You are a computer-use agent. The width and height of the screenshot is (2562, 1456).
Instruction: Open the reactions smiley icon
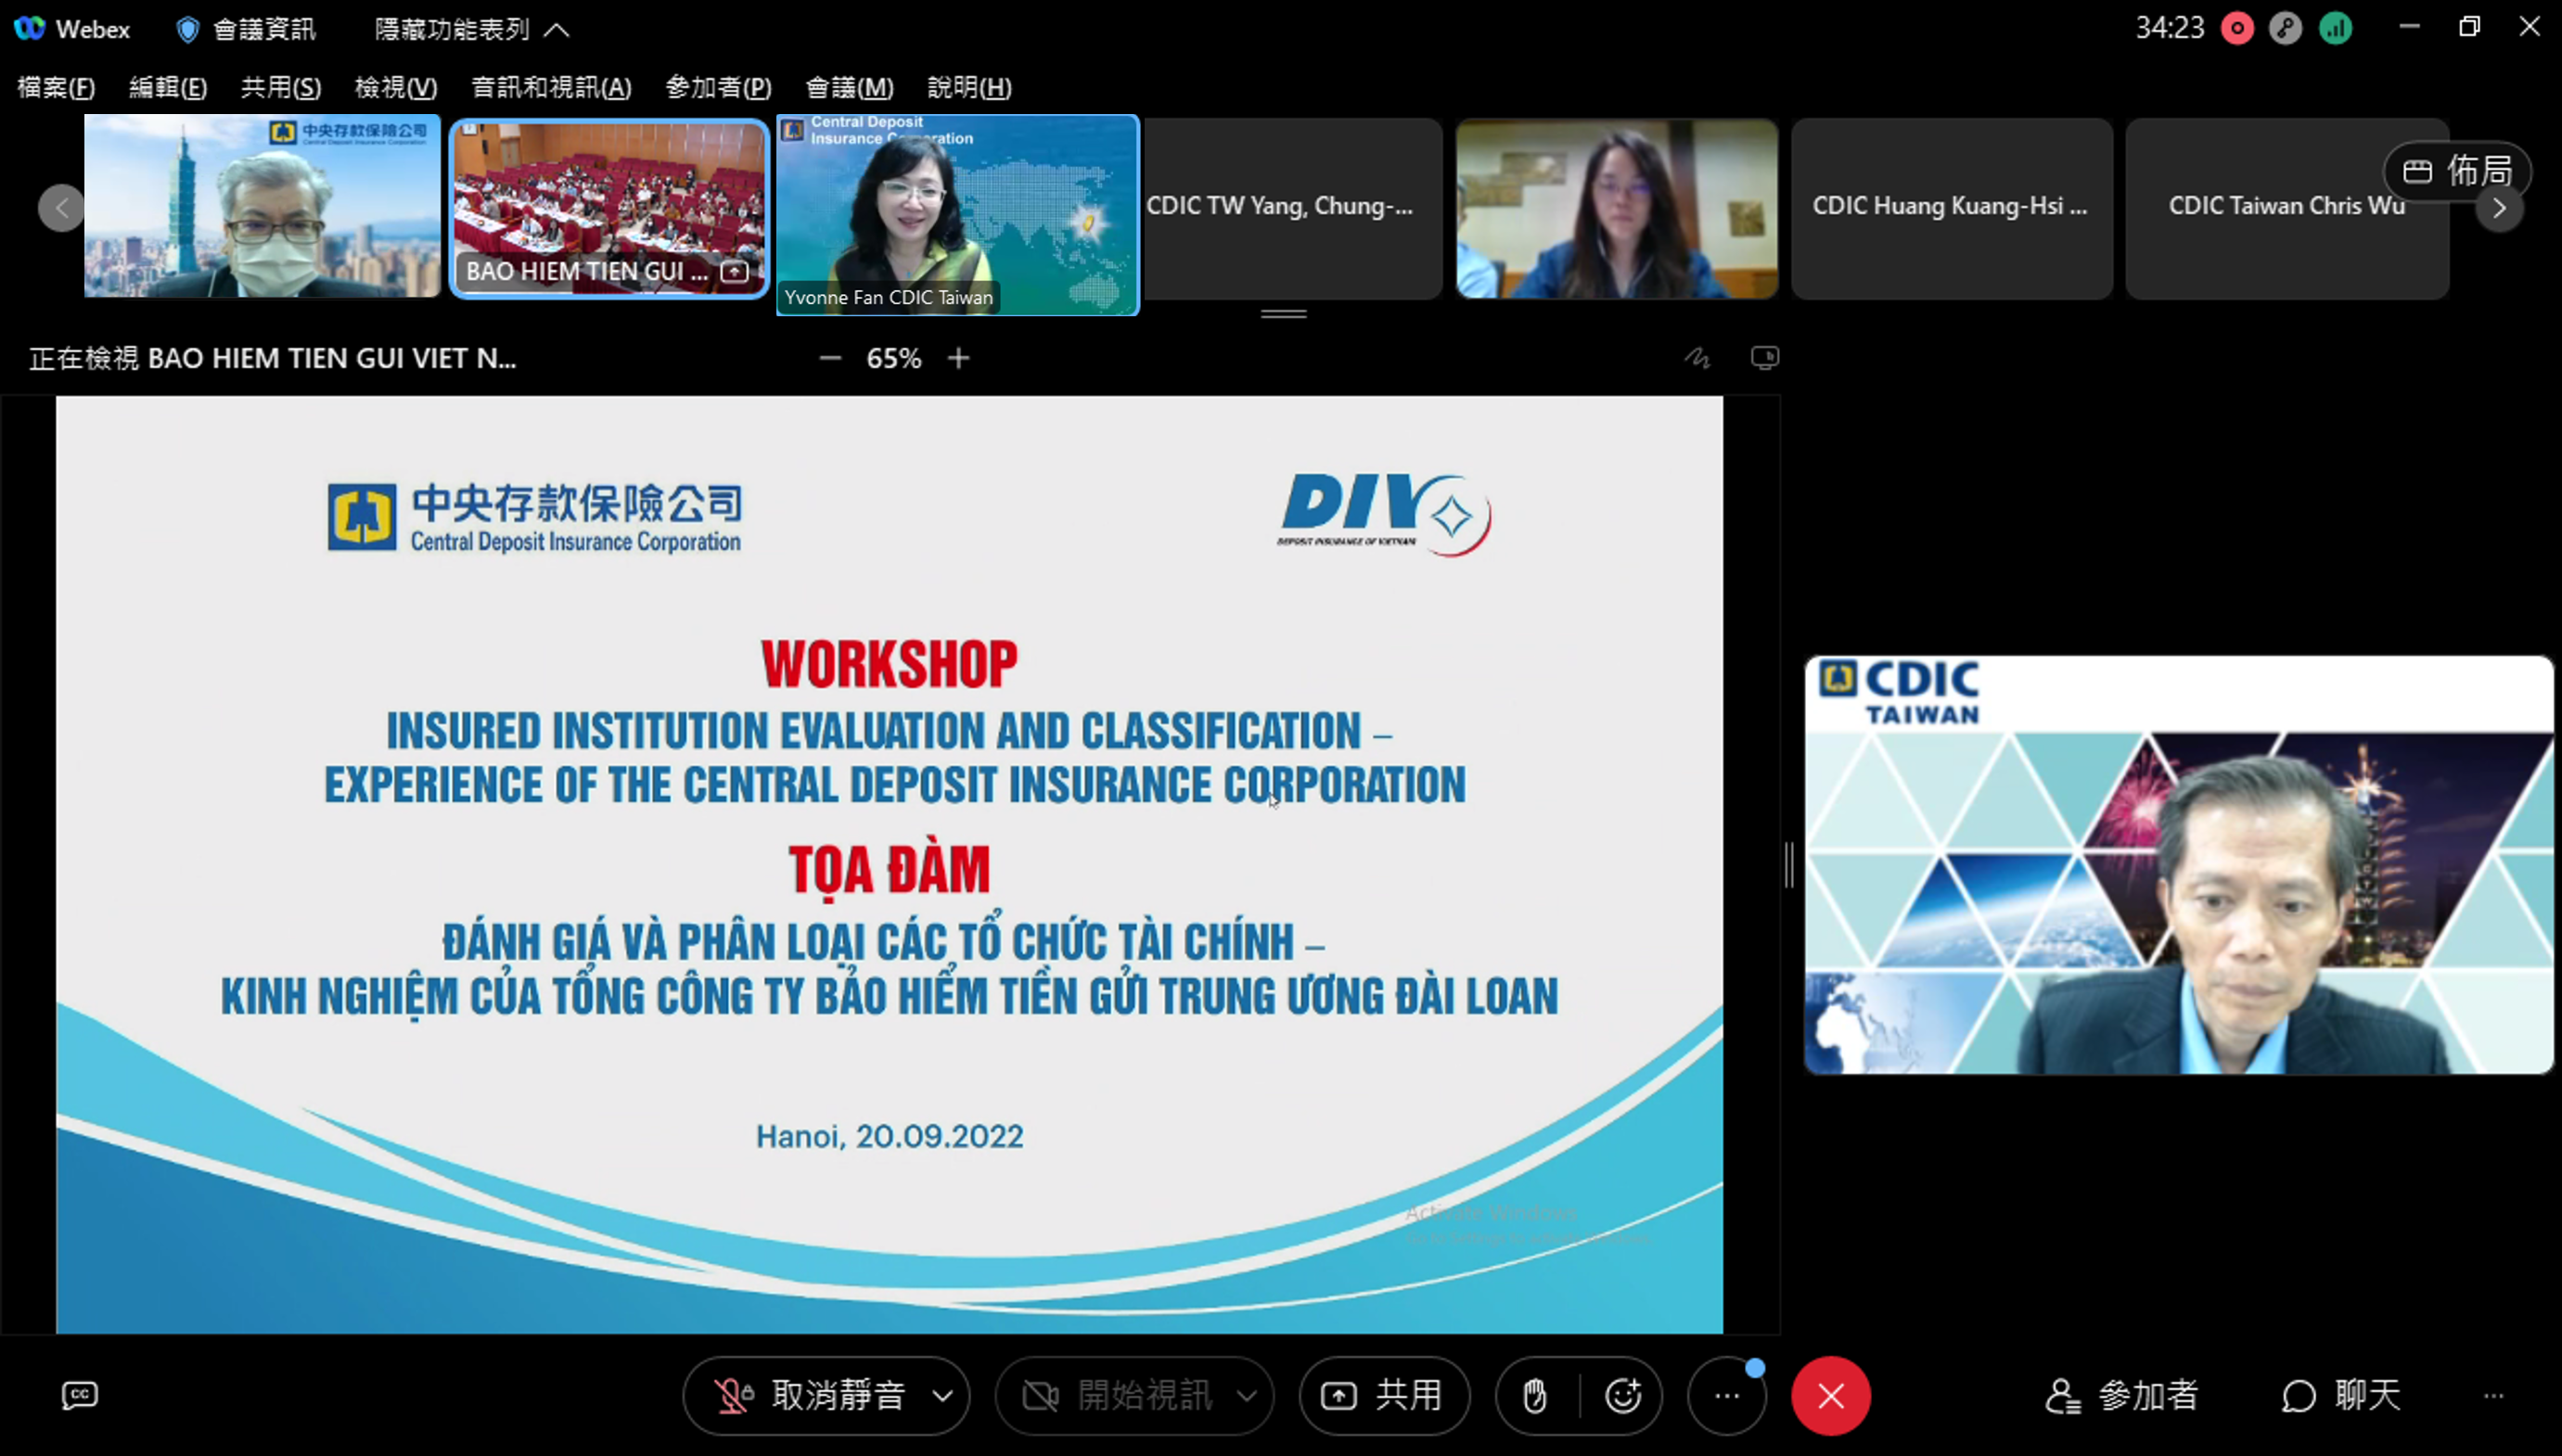pos(1623,1395)
